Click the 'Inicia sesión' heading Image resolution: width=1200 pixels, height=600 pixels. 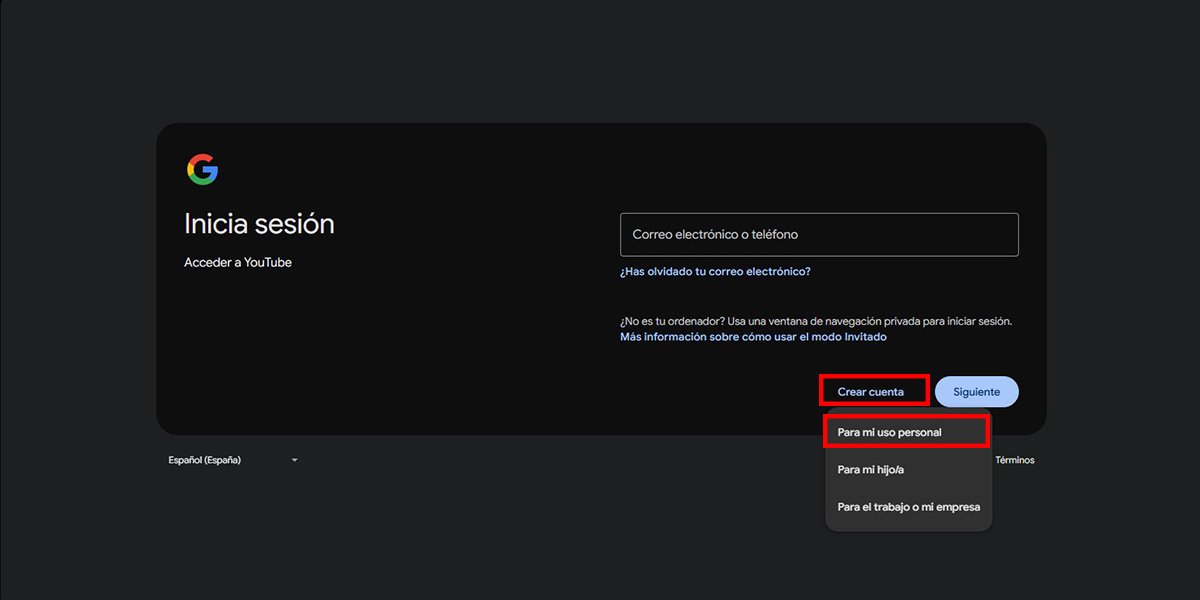coord(259,223)
